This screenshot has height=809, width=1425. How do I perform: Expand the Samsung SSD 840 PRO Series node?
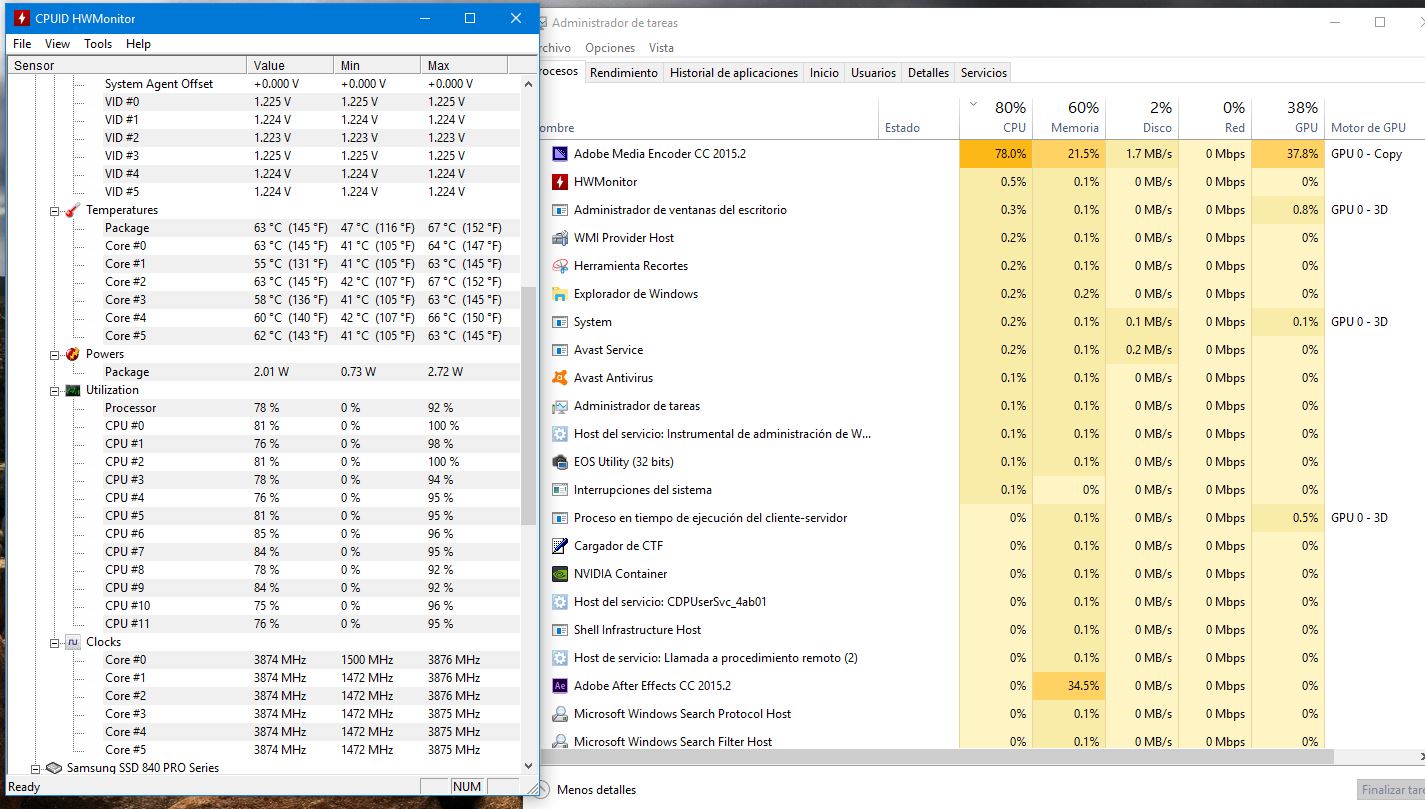[x=37, y=769]
